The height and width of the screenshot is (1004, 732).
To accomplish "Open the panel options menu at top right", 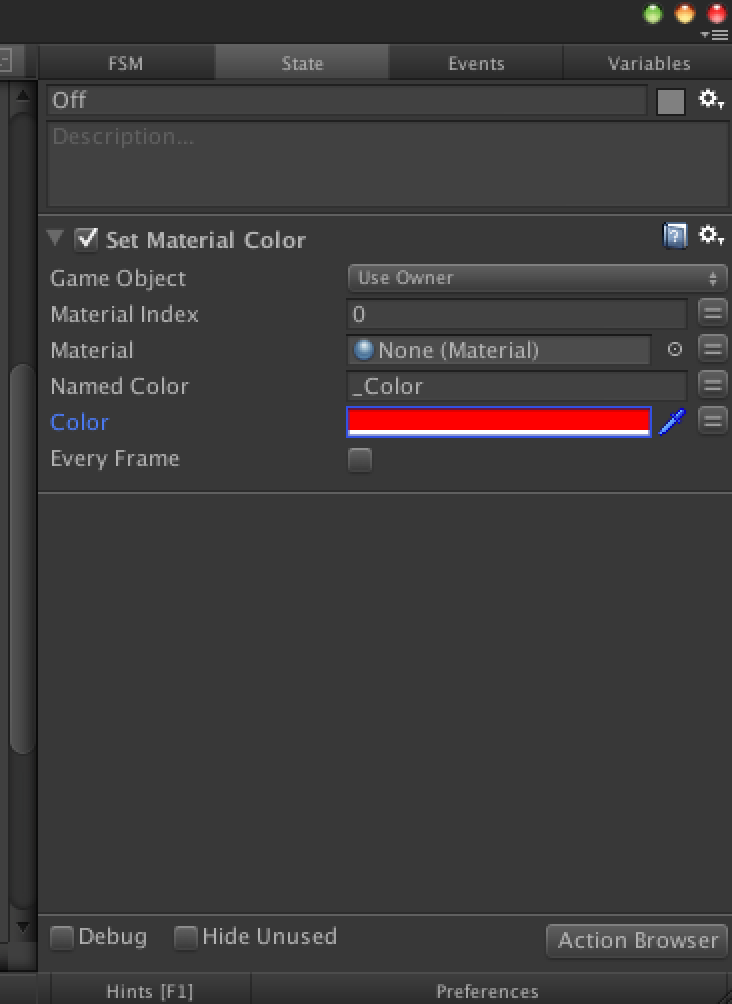I will (x=716, y=35).
